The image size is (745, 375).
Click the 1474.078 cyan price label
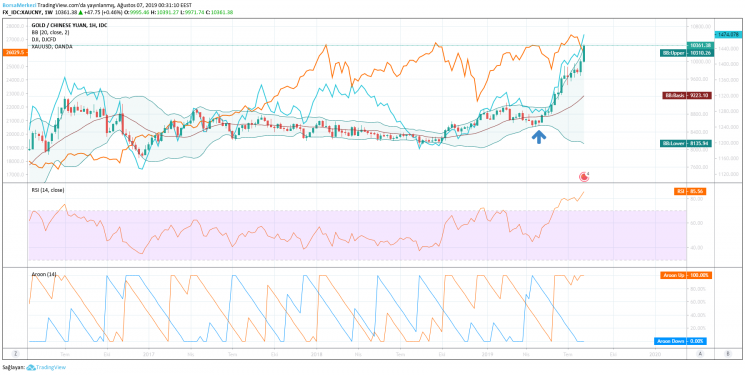pos(728,35)
